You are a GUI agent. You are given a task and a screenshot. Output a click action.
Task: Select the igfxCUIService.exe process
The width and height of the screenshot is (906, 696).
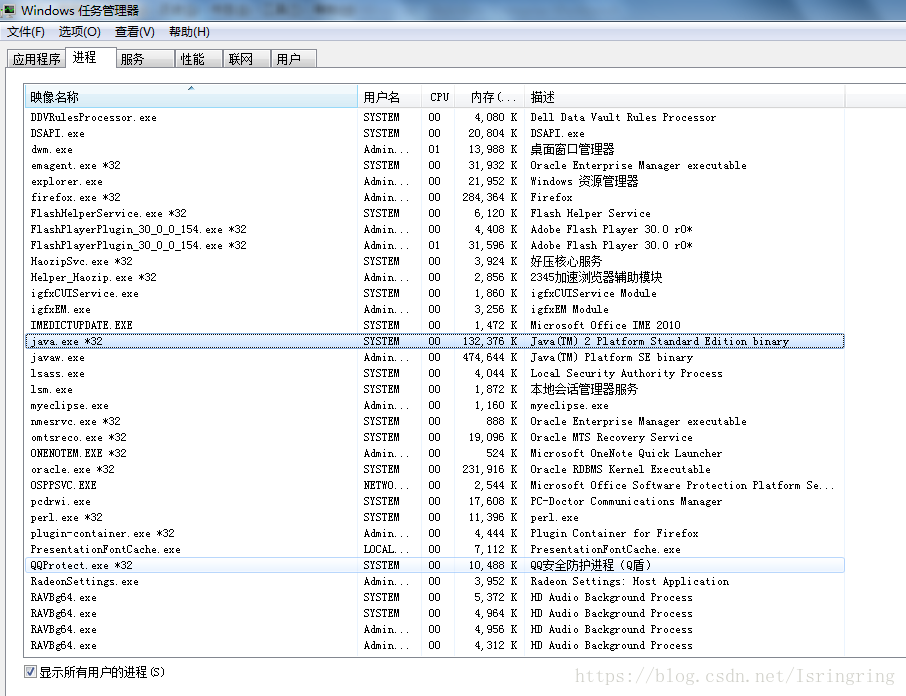point(435,293)
